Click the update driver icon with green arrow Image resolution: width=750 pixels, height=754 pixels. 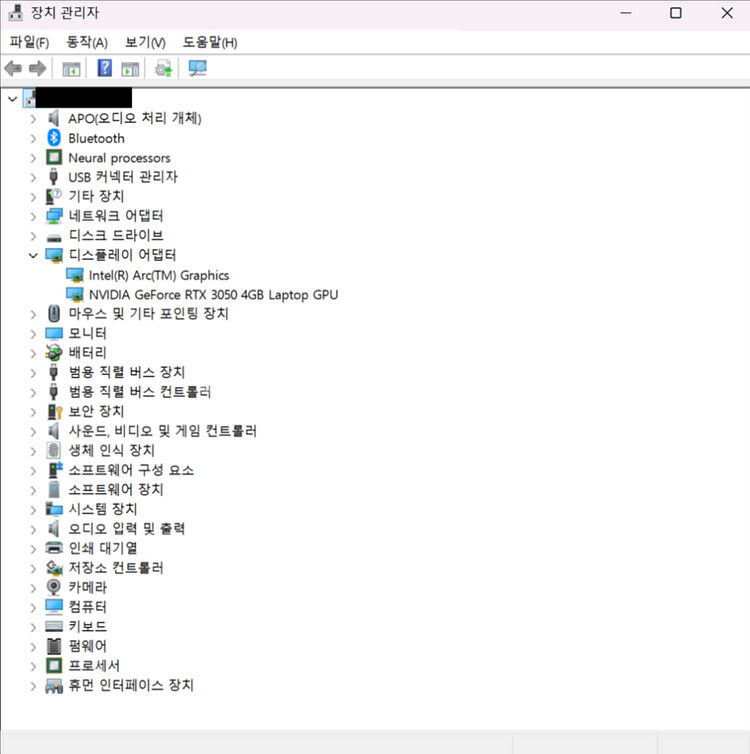[164, 68]
